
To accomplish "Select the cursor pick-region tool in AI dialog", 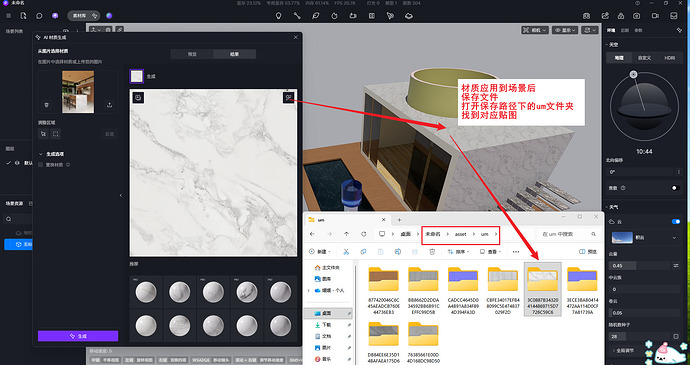I will [x=43, y=133].
